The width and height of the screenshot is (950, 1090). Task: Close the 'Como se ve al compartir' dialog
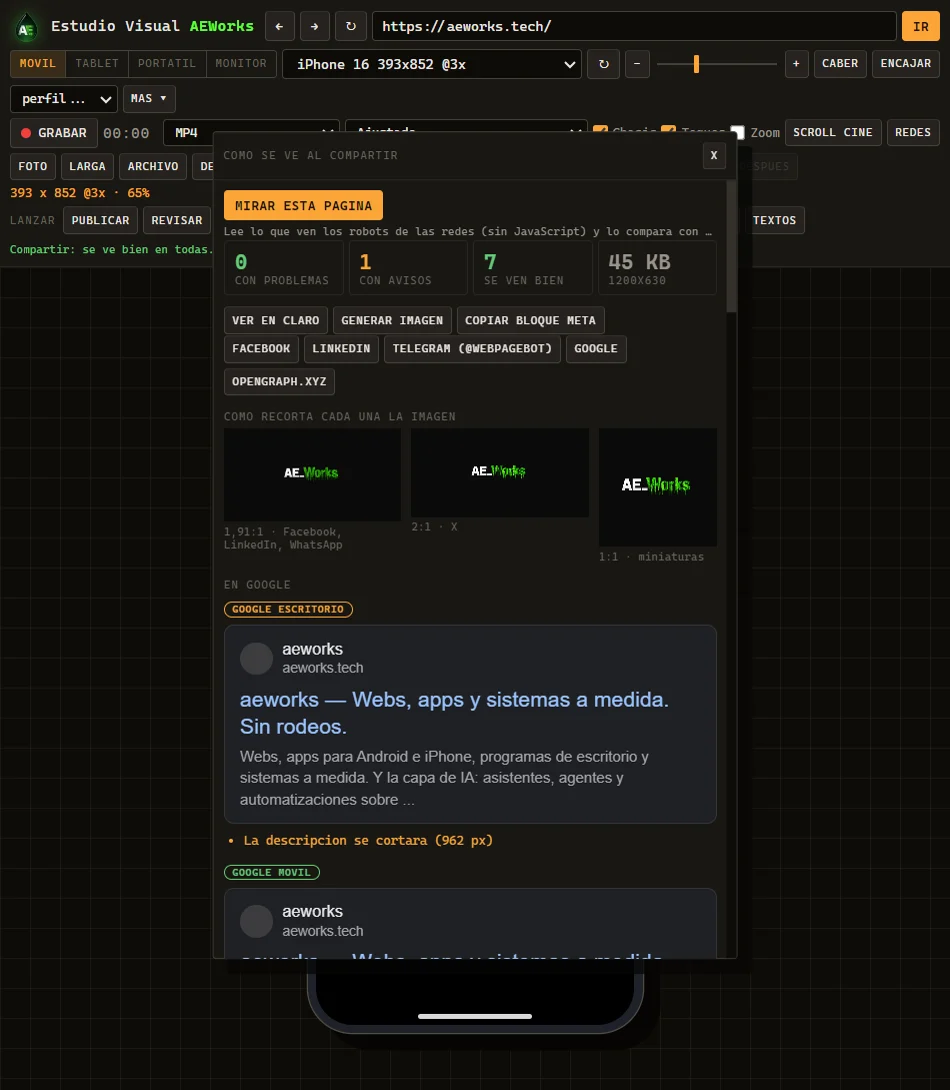[x=714, y=155]
